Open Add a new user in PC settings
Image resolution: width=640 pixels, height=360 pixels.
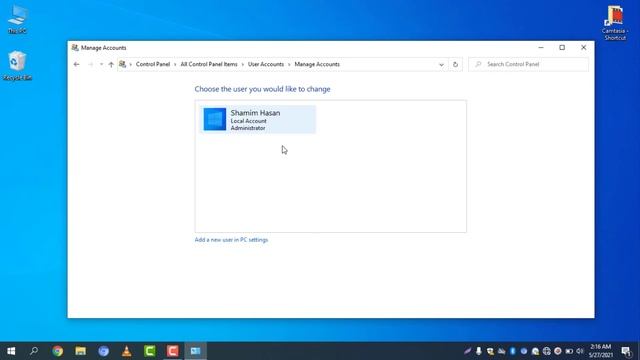231,240
